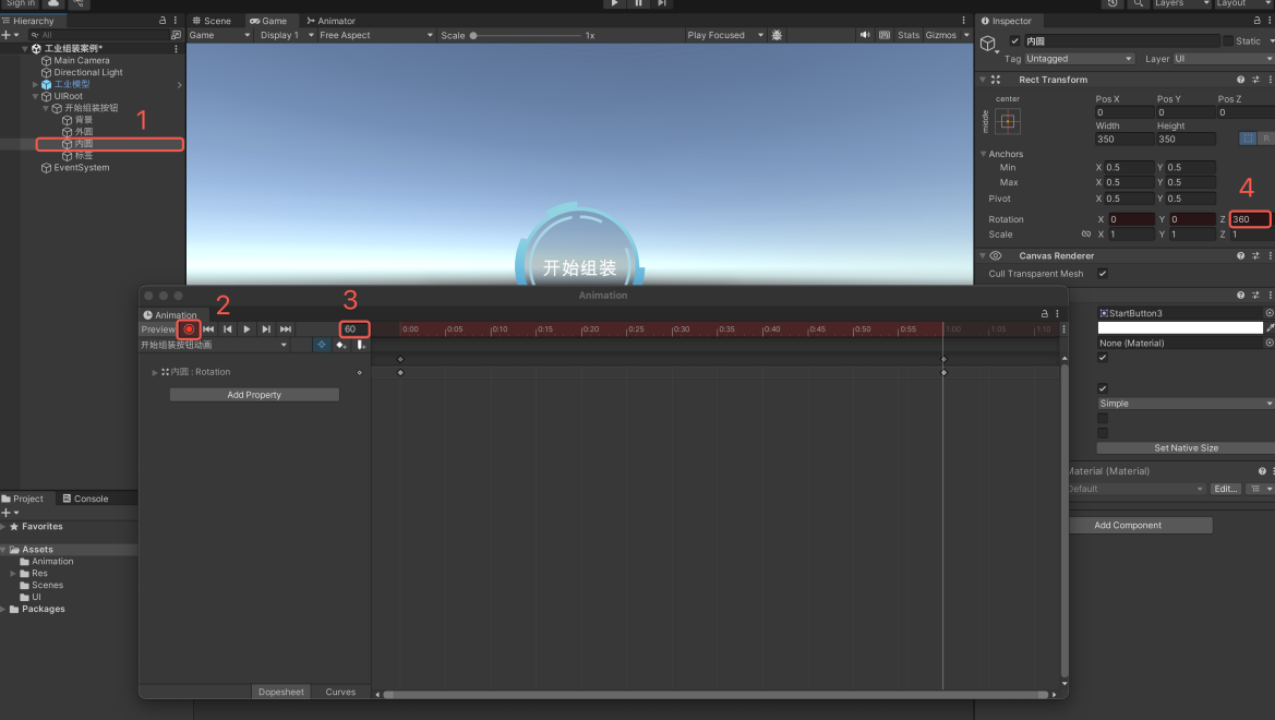This screenshot has height=720, width=1275.
Task: Toggle Stats overlay in Game view
Action: coord(908,35)
